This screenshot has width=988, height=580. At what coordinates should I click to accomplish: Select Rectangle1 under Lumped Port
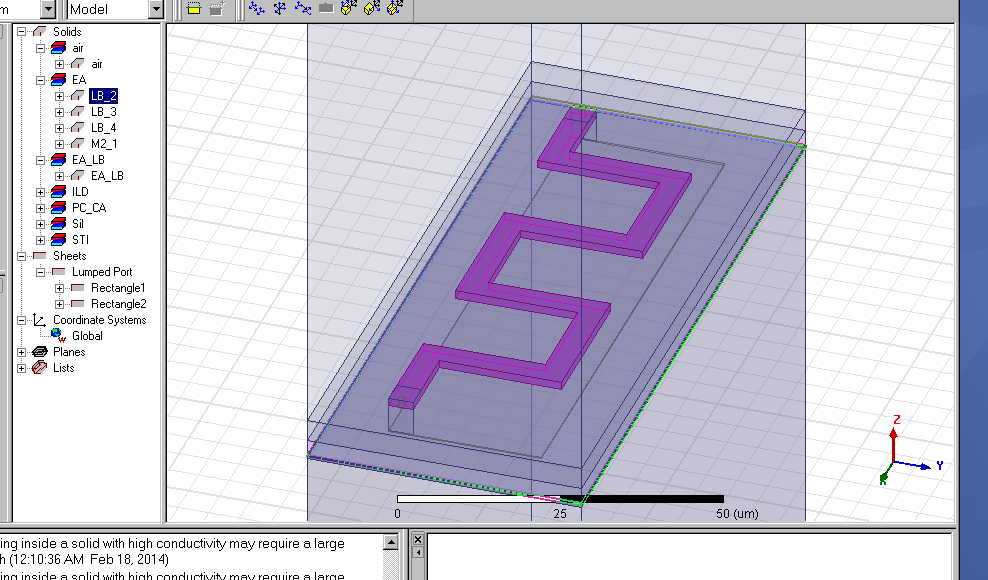118,288
